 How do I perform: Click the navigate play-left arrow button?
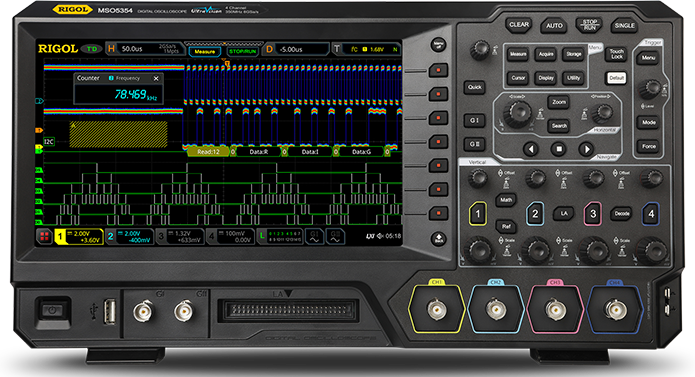pyautogui.click(x=531, y=149)
